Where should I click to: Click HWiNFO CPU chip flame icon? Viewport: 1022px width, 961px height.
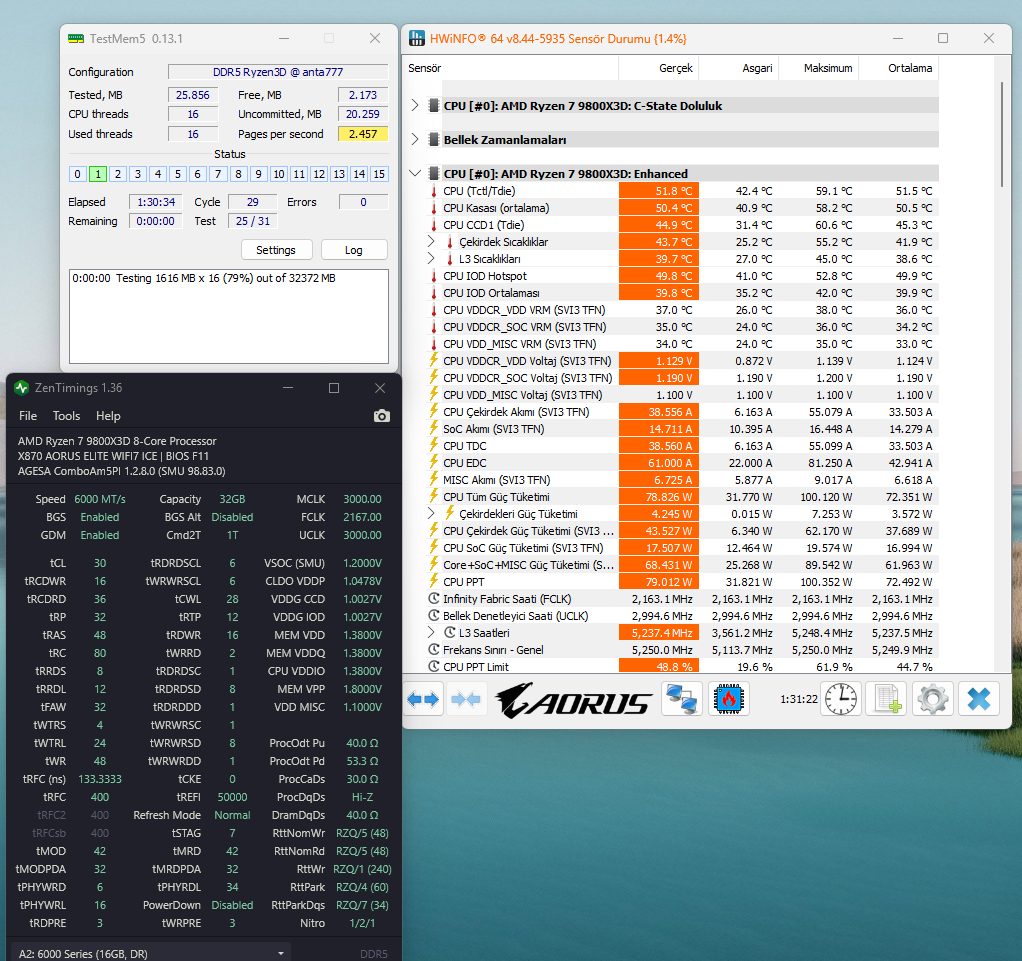729,699
